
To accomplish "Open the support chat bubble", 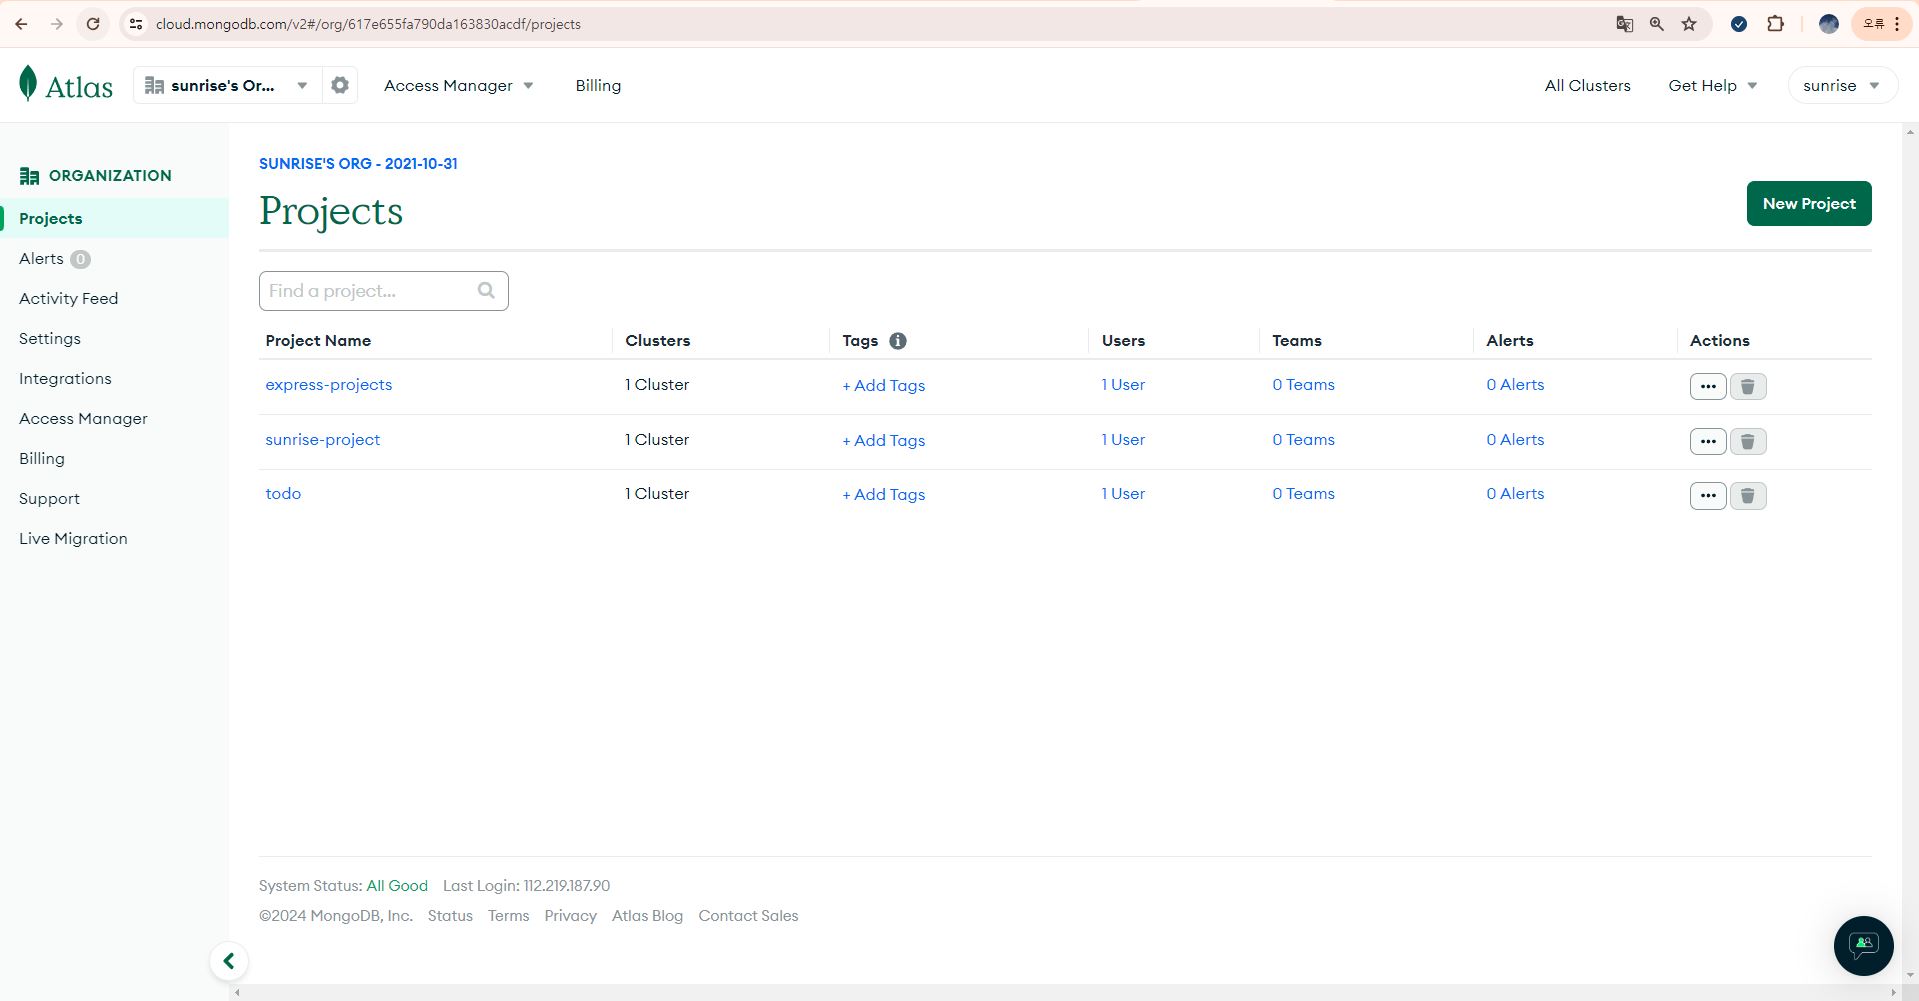I will [1863, 945].
